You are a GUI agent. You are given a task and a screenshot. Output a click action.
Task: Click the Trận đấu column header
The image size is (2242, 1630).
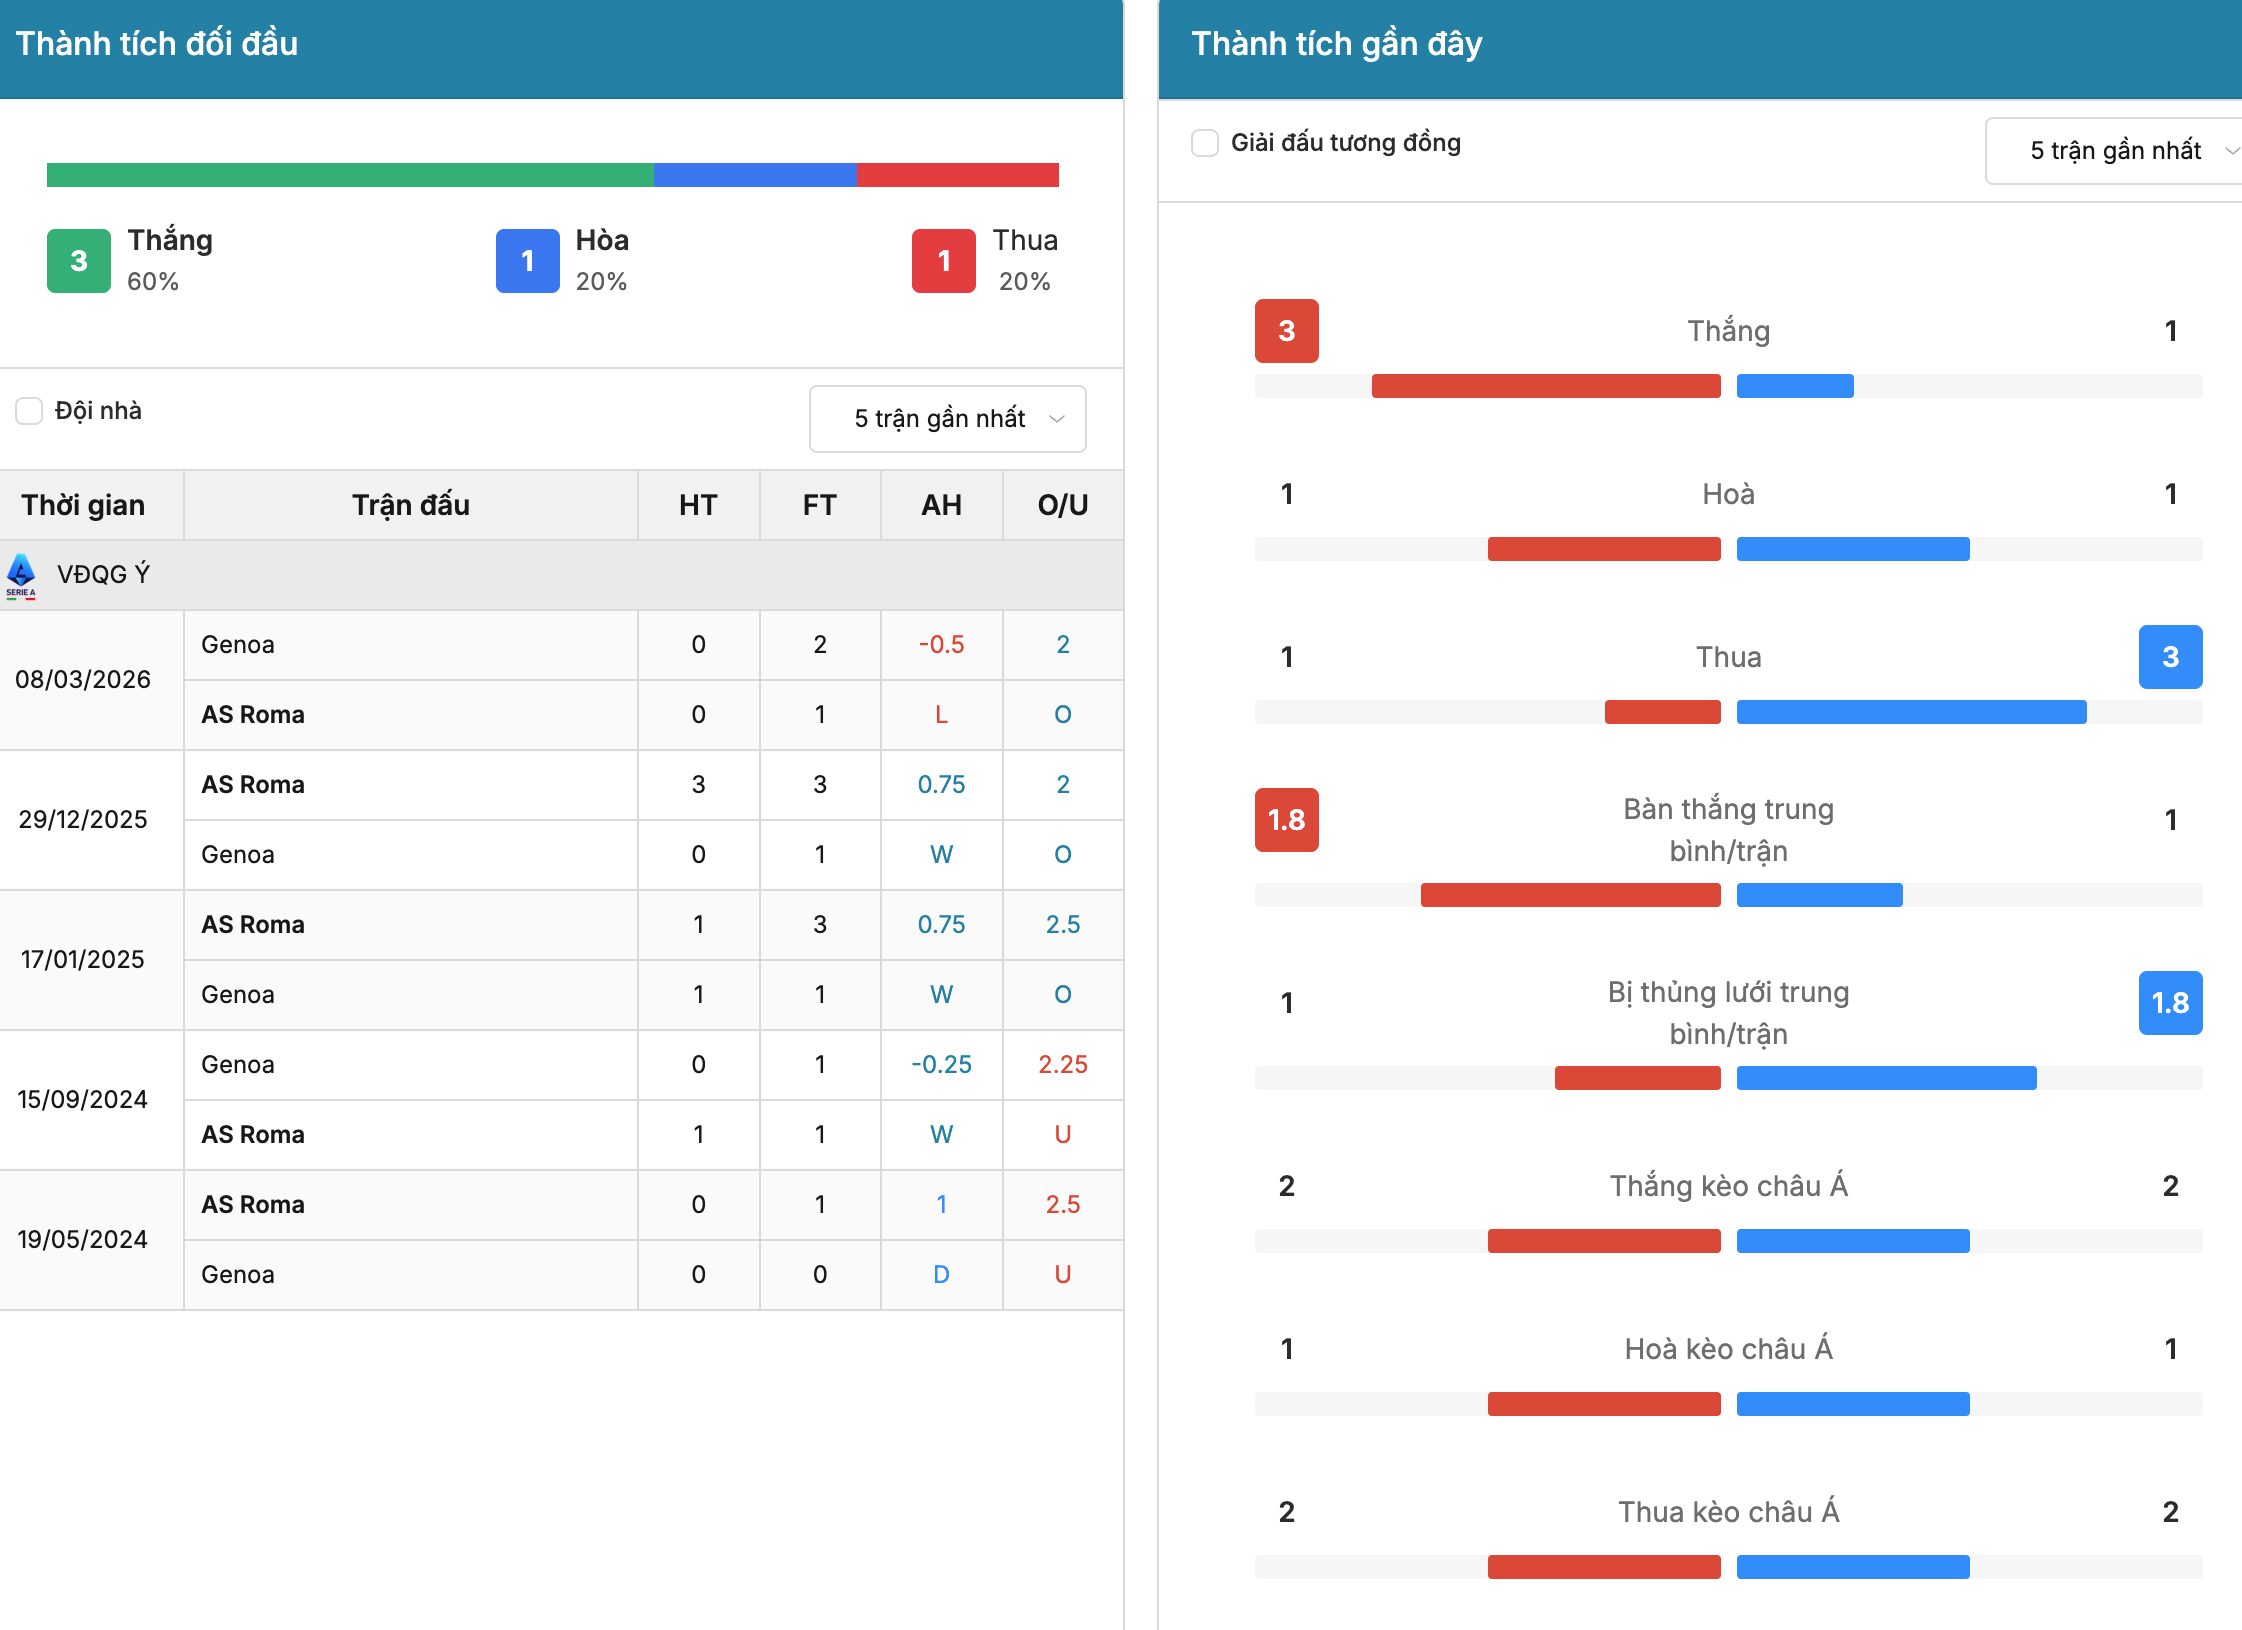(411, 505)
